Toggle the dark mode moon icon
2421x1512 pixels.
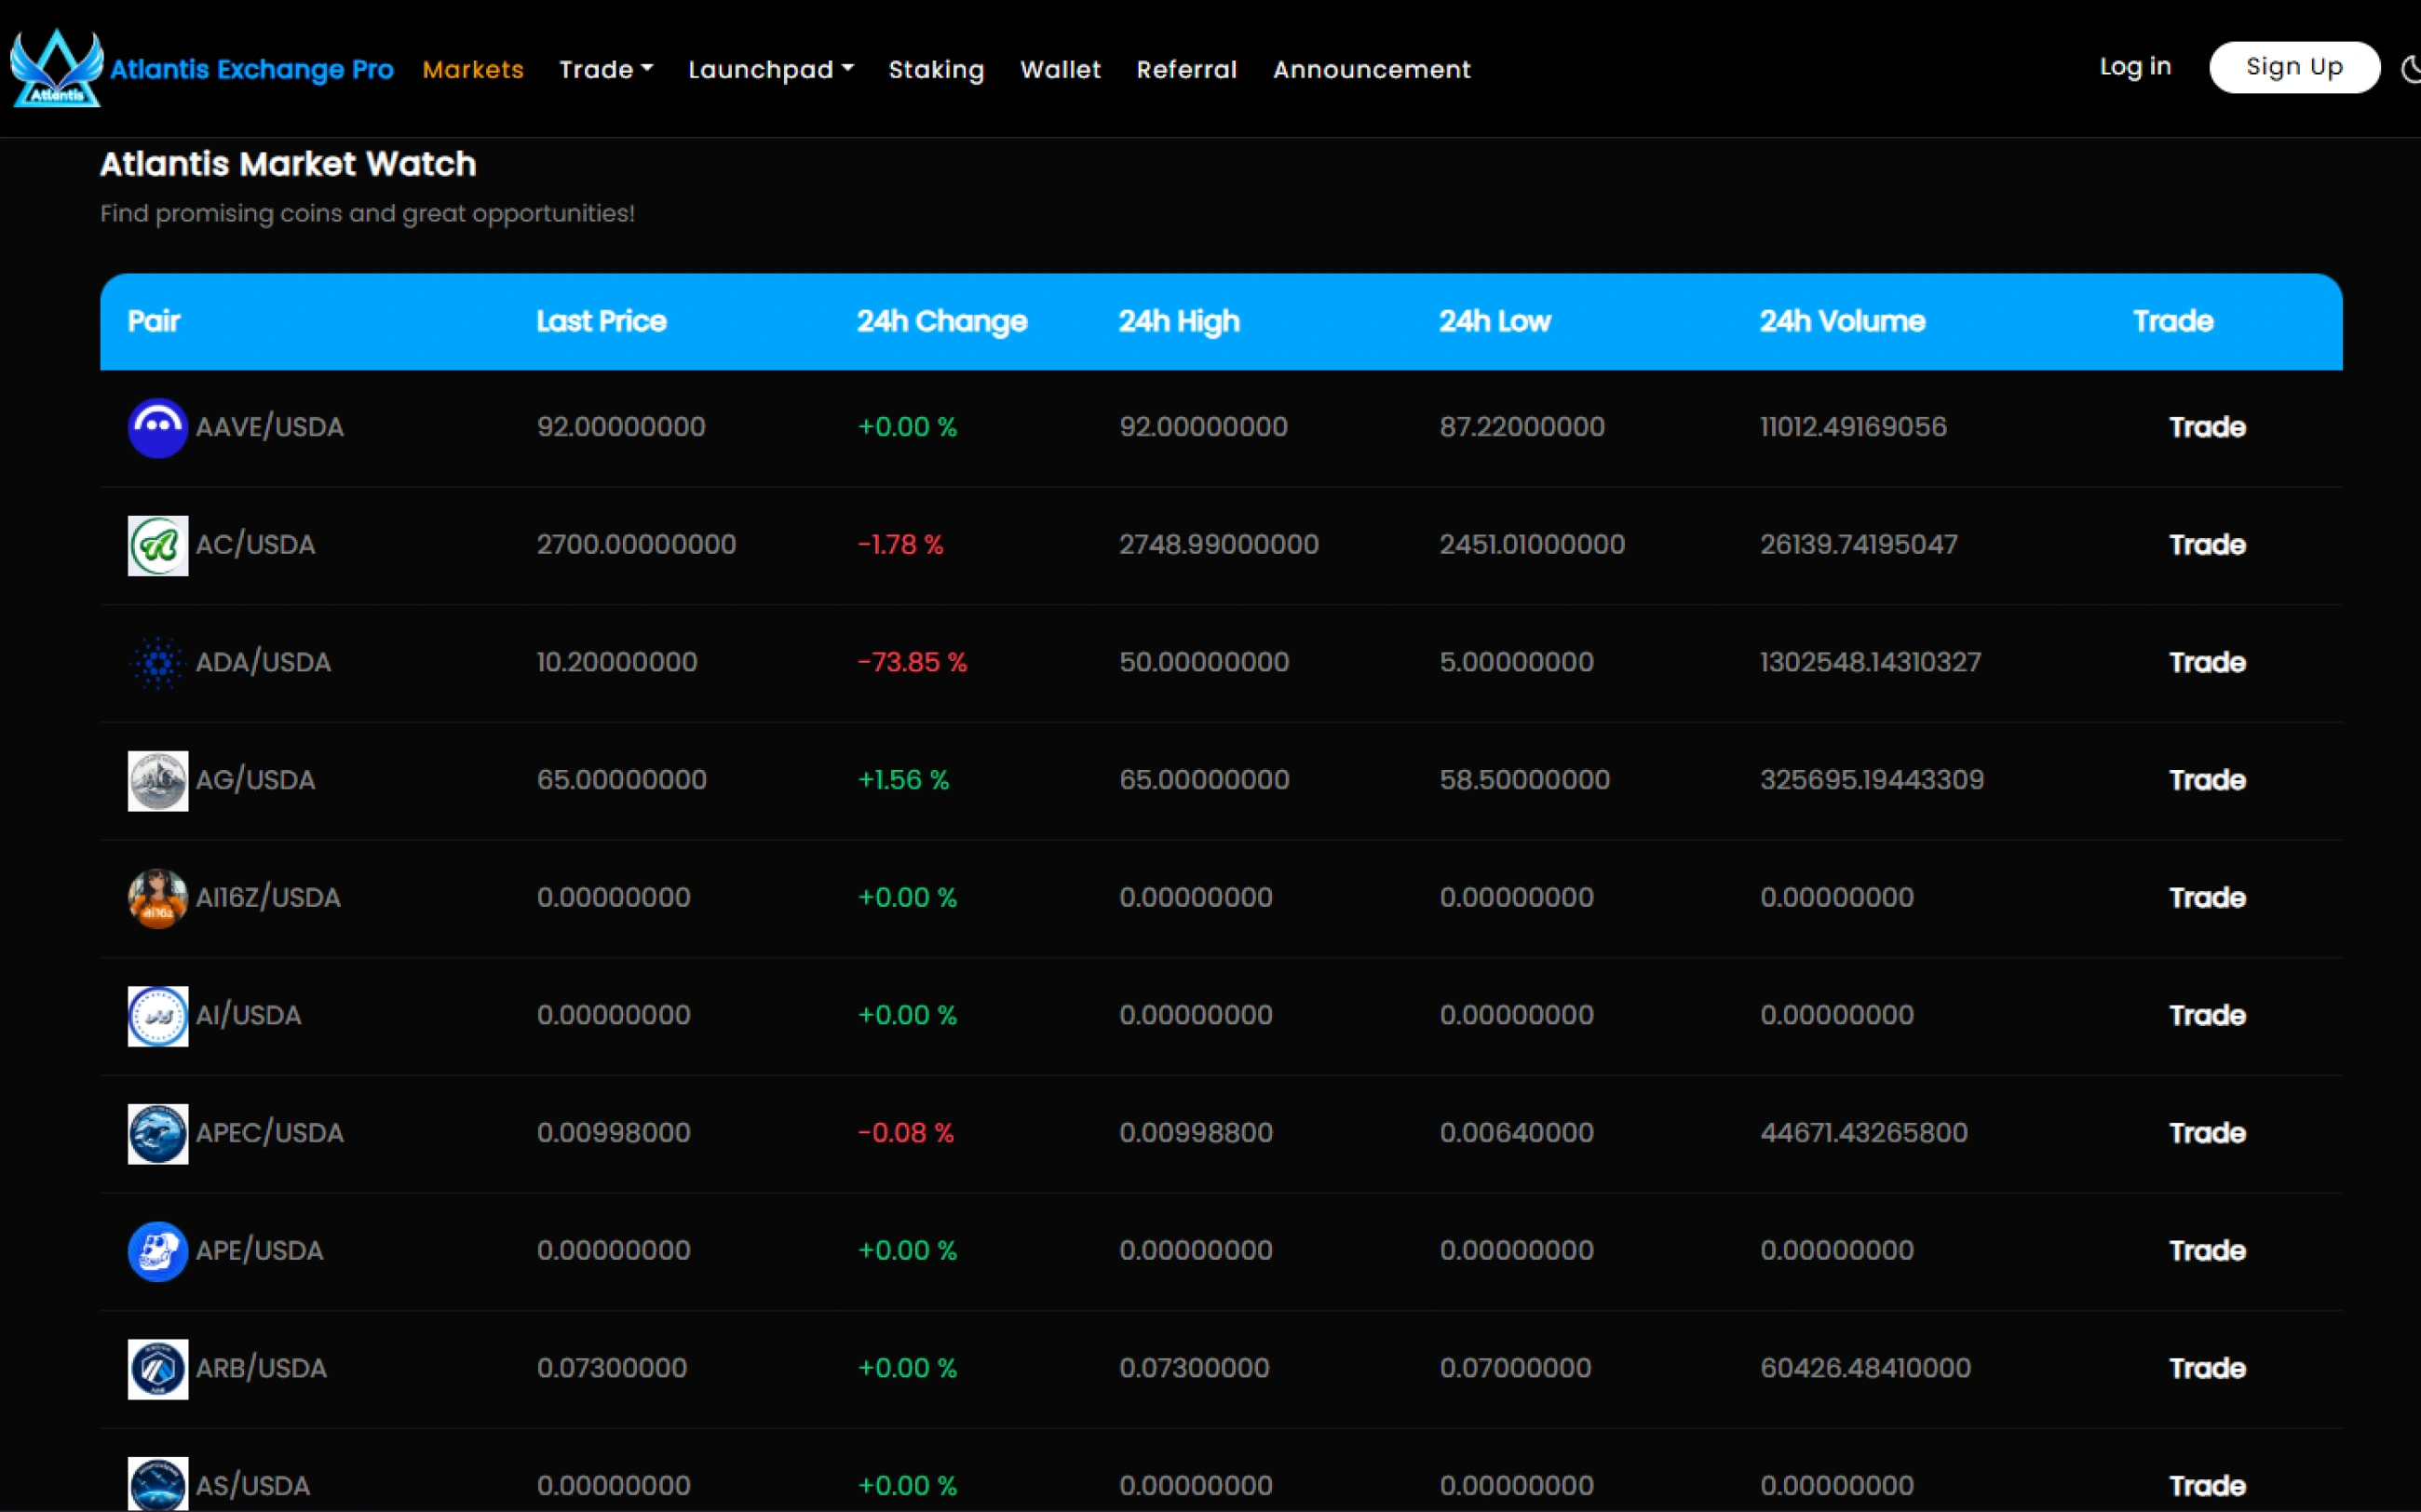click(x=2411, y=69)
